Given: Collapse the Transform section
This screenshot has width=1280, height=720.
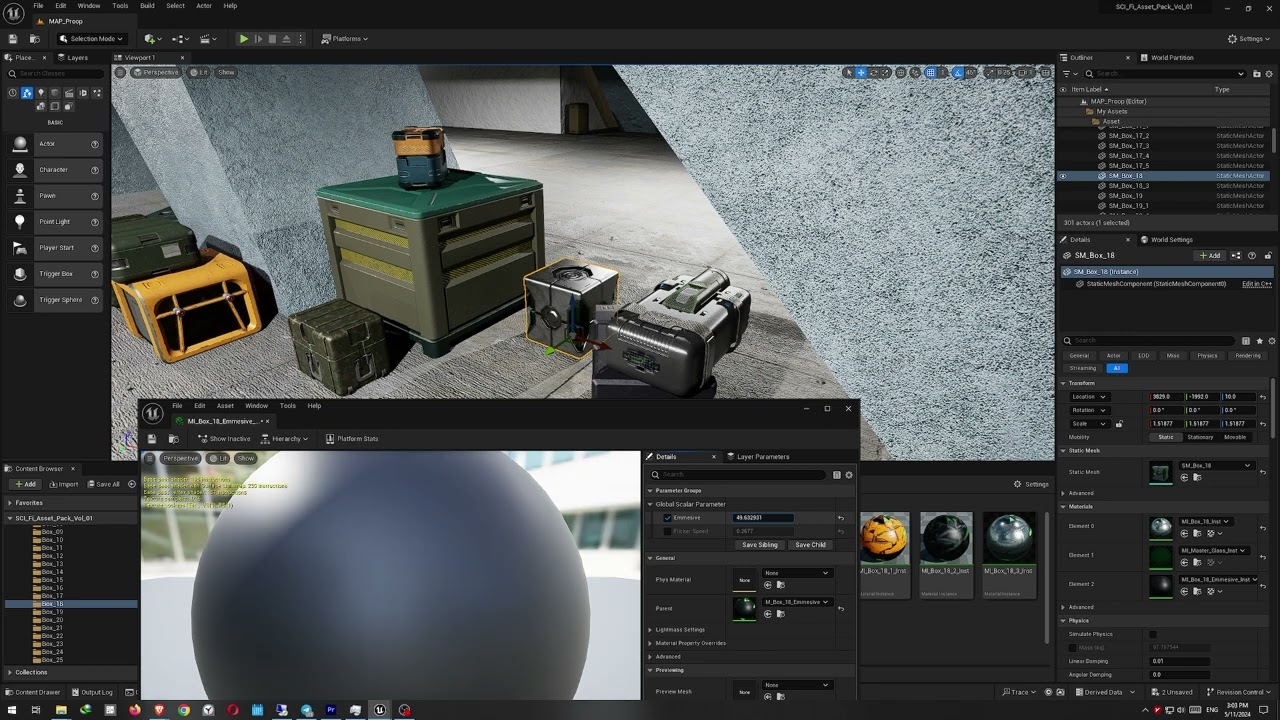Looking at the screenshot, I should pyautogui.click(x=1064, y=383).
